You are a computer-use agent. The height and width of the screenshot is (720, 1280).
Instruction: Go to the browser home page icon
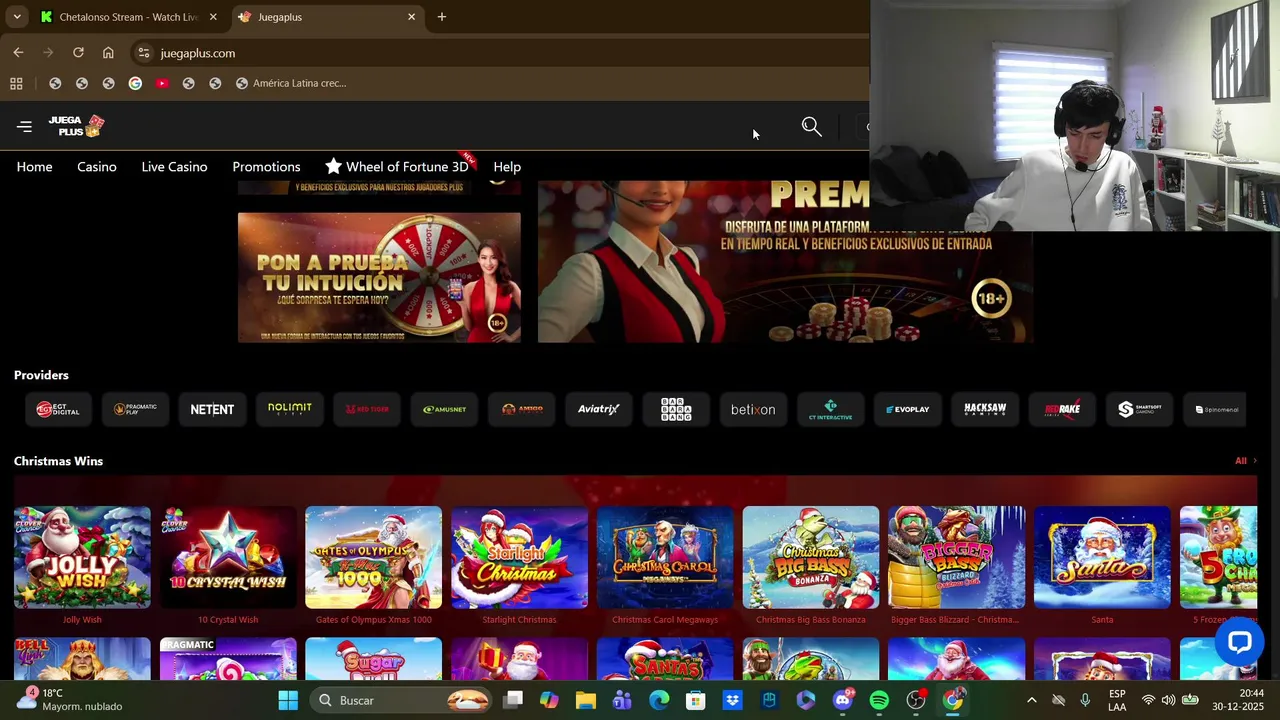[x=108, y=53]
